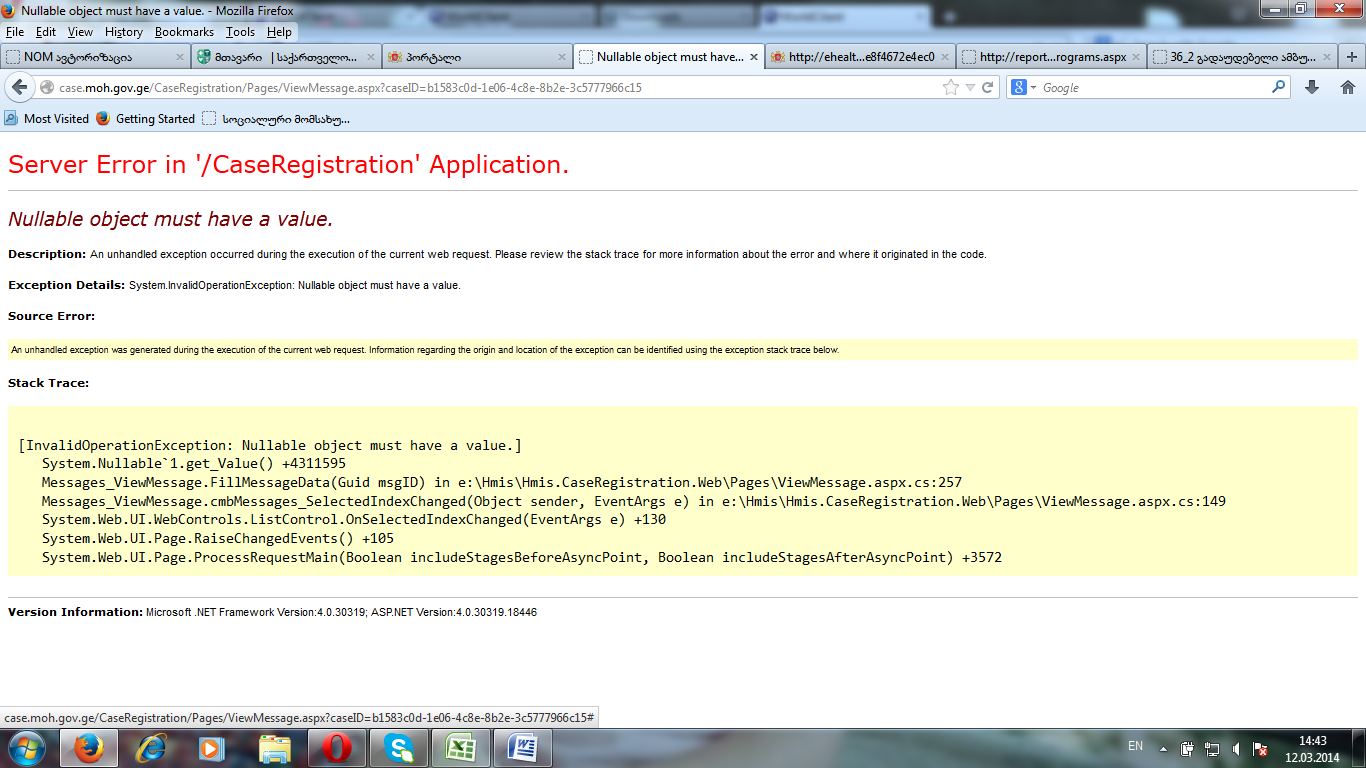Open Skype from the taskbar
This screenshot has height=768, width=1366.
399,748
